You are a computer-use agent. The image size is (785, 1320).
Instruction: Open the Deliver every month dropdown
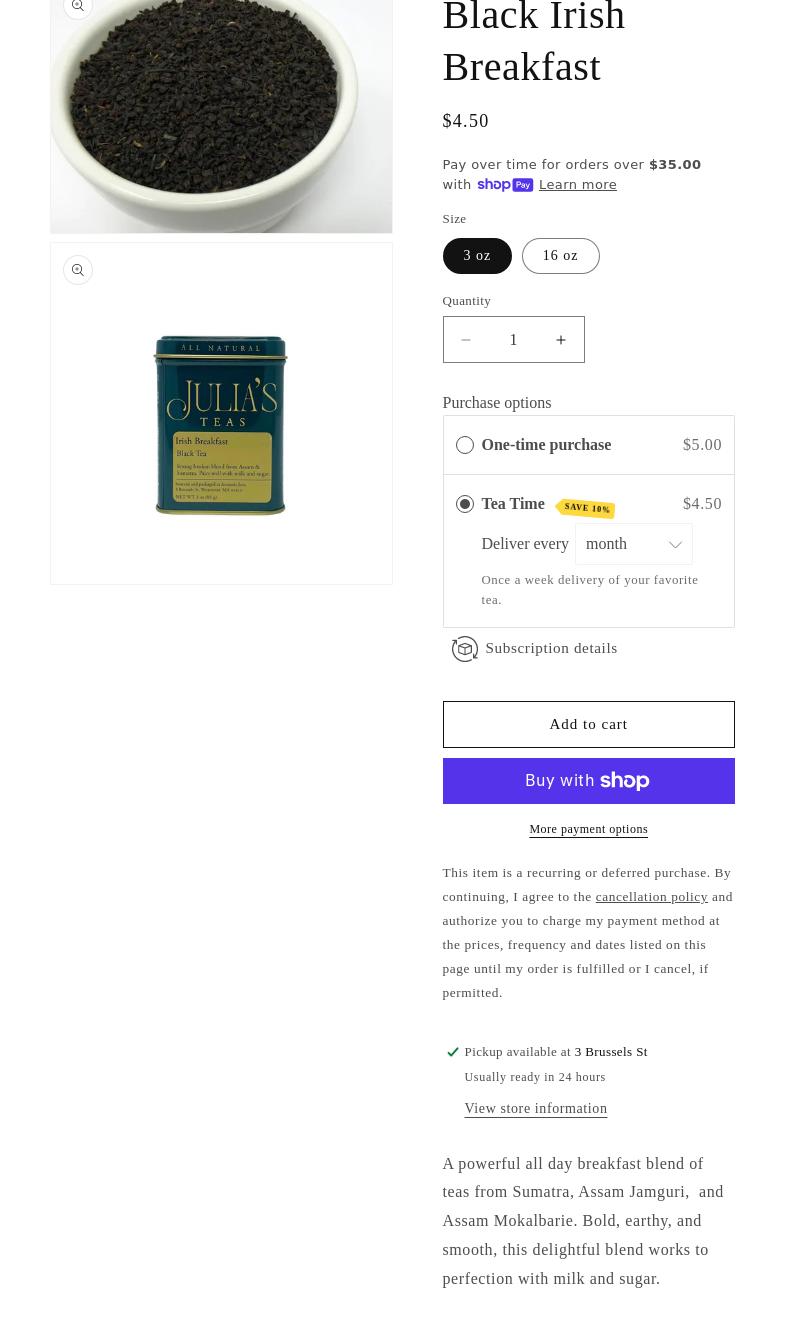tap(634, 544)
